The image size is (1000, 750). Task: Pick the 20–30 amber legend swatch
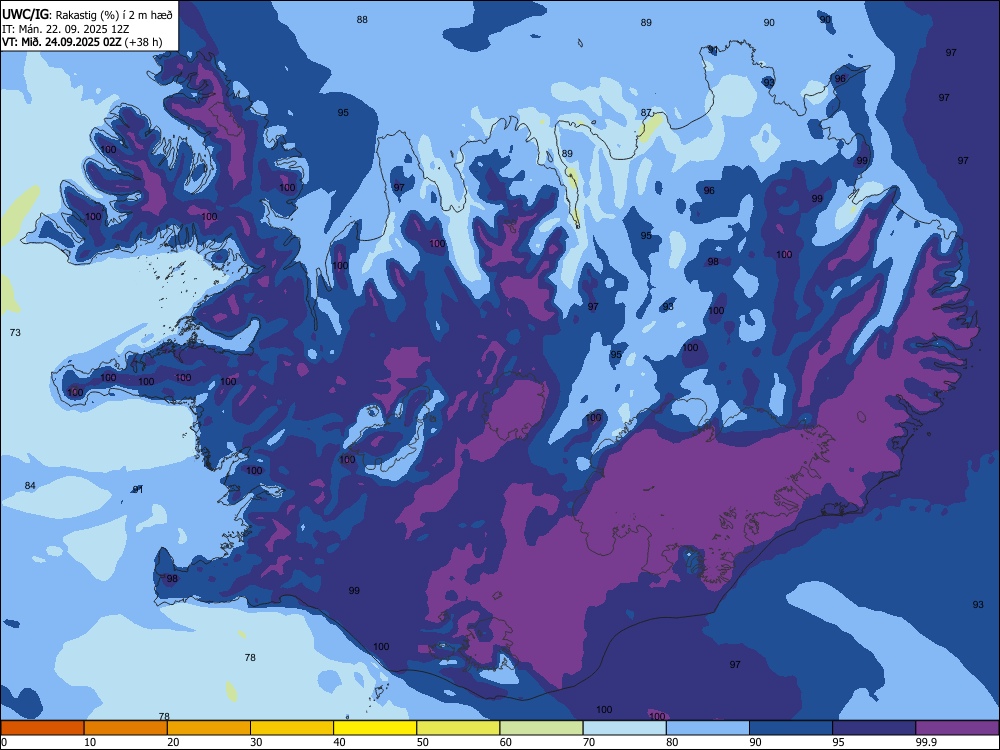click(209, 728)
